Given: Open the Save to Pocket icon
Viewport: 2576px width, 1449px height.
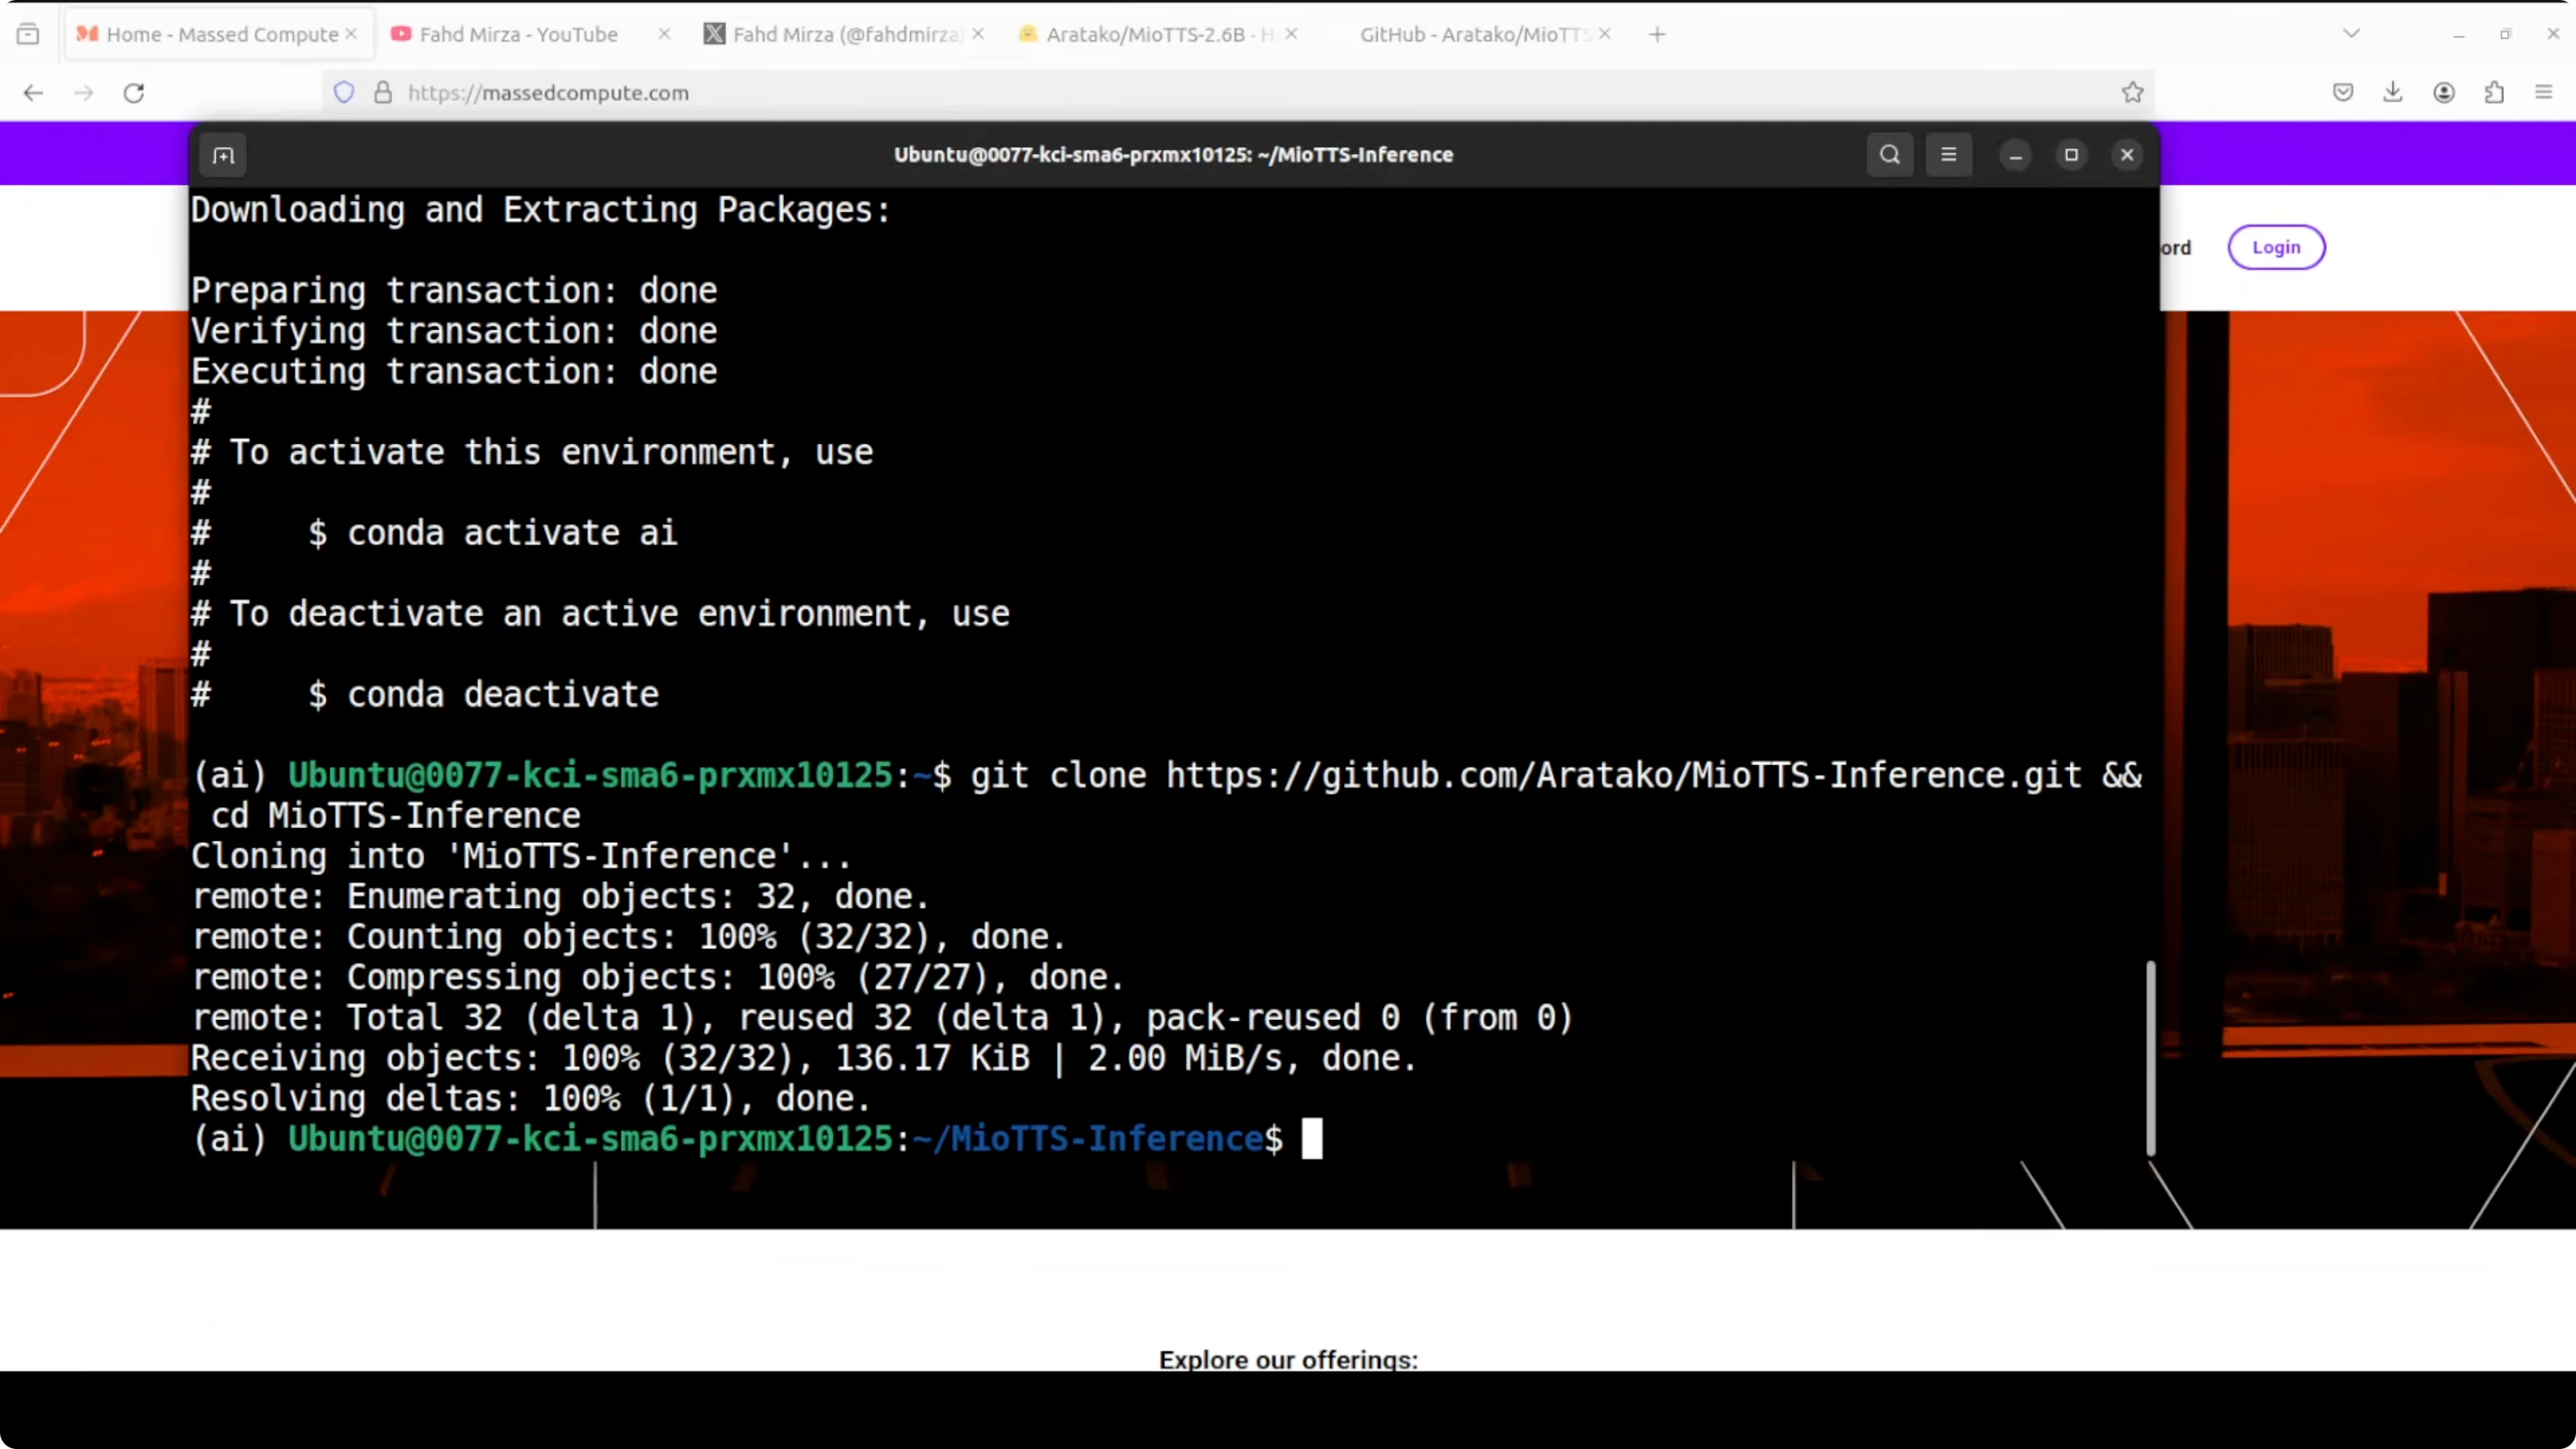Looking at the screenshot, I should [x=2342, y=92].
